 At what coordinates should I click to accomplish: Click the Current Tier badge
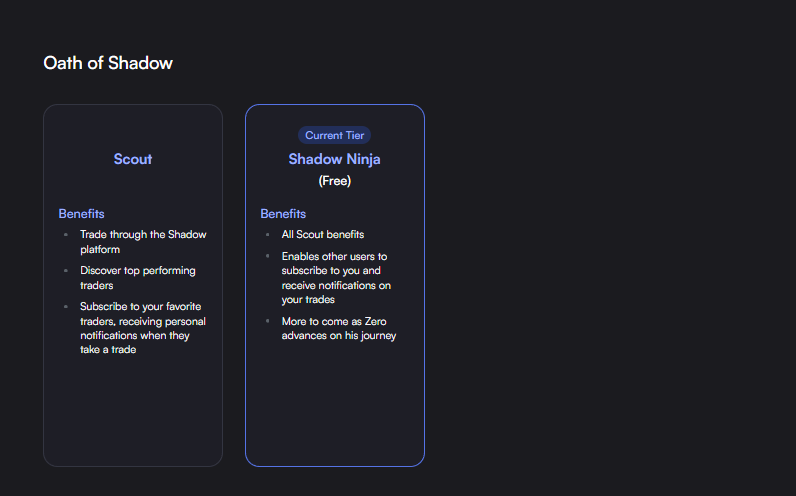(x=334, y=135)
